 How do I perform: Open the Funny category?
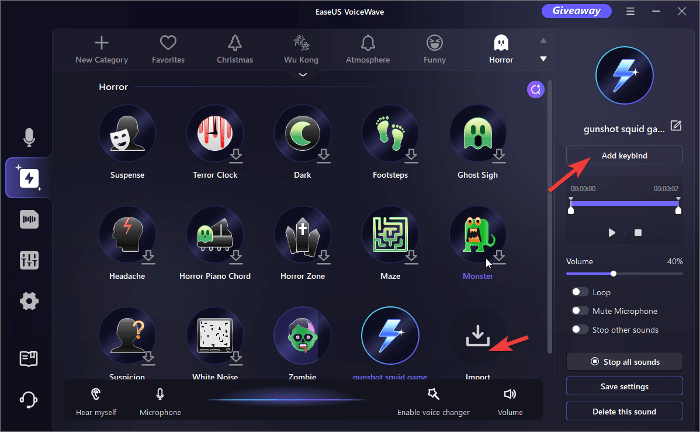tap(434, 49)
